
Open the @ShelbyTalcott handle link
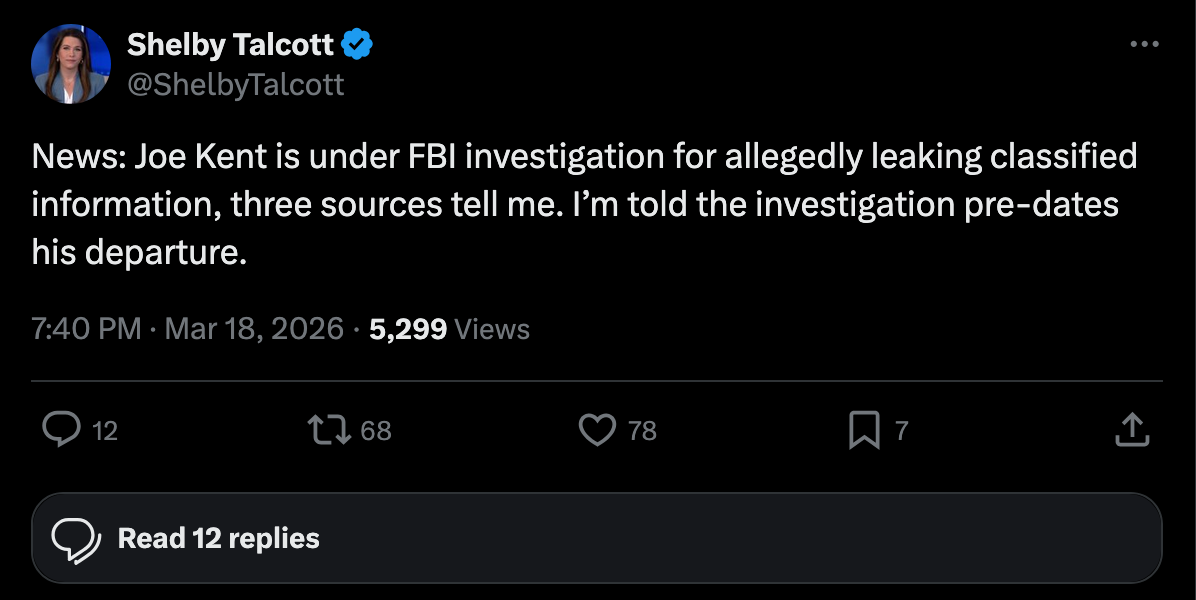pos(235,85)
